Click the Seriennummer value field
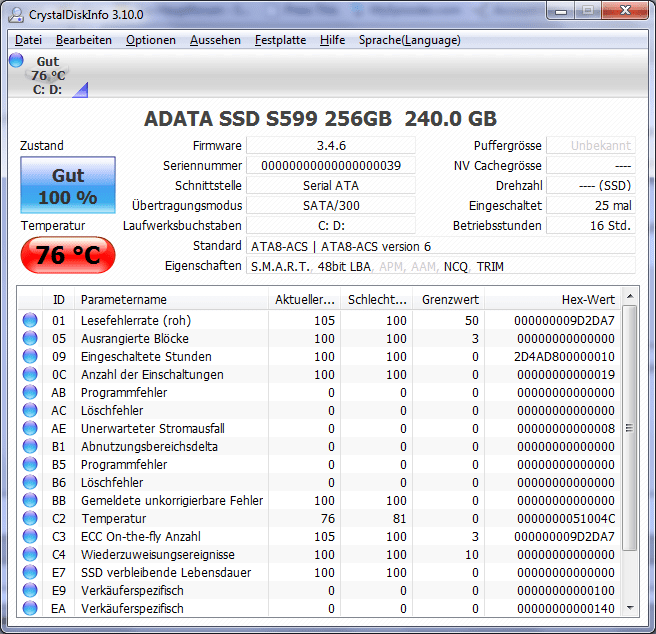 click(x=331, y=166)
